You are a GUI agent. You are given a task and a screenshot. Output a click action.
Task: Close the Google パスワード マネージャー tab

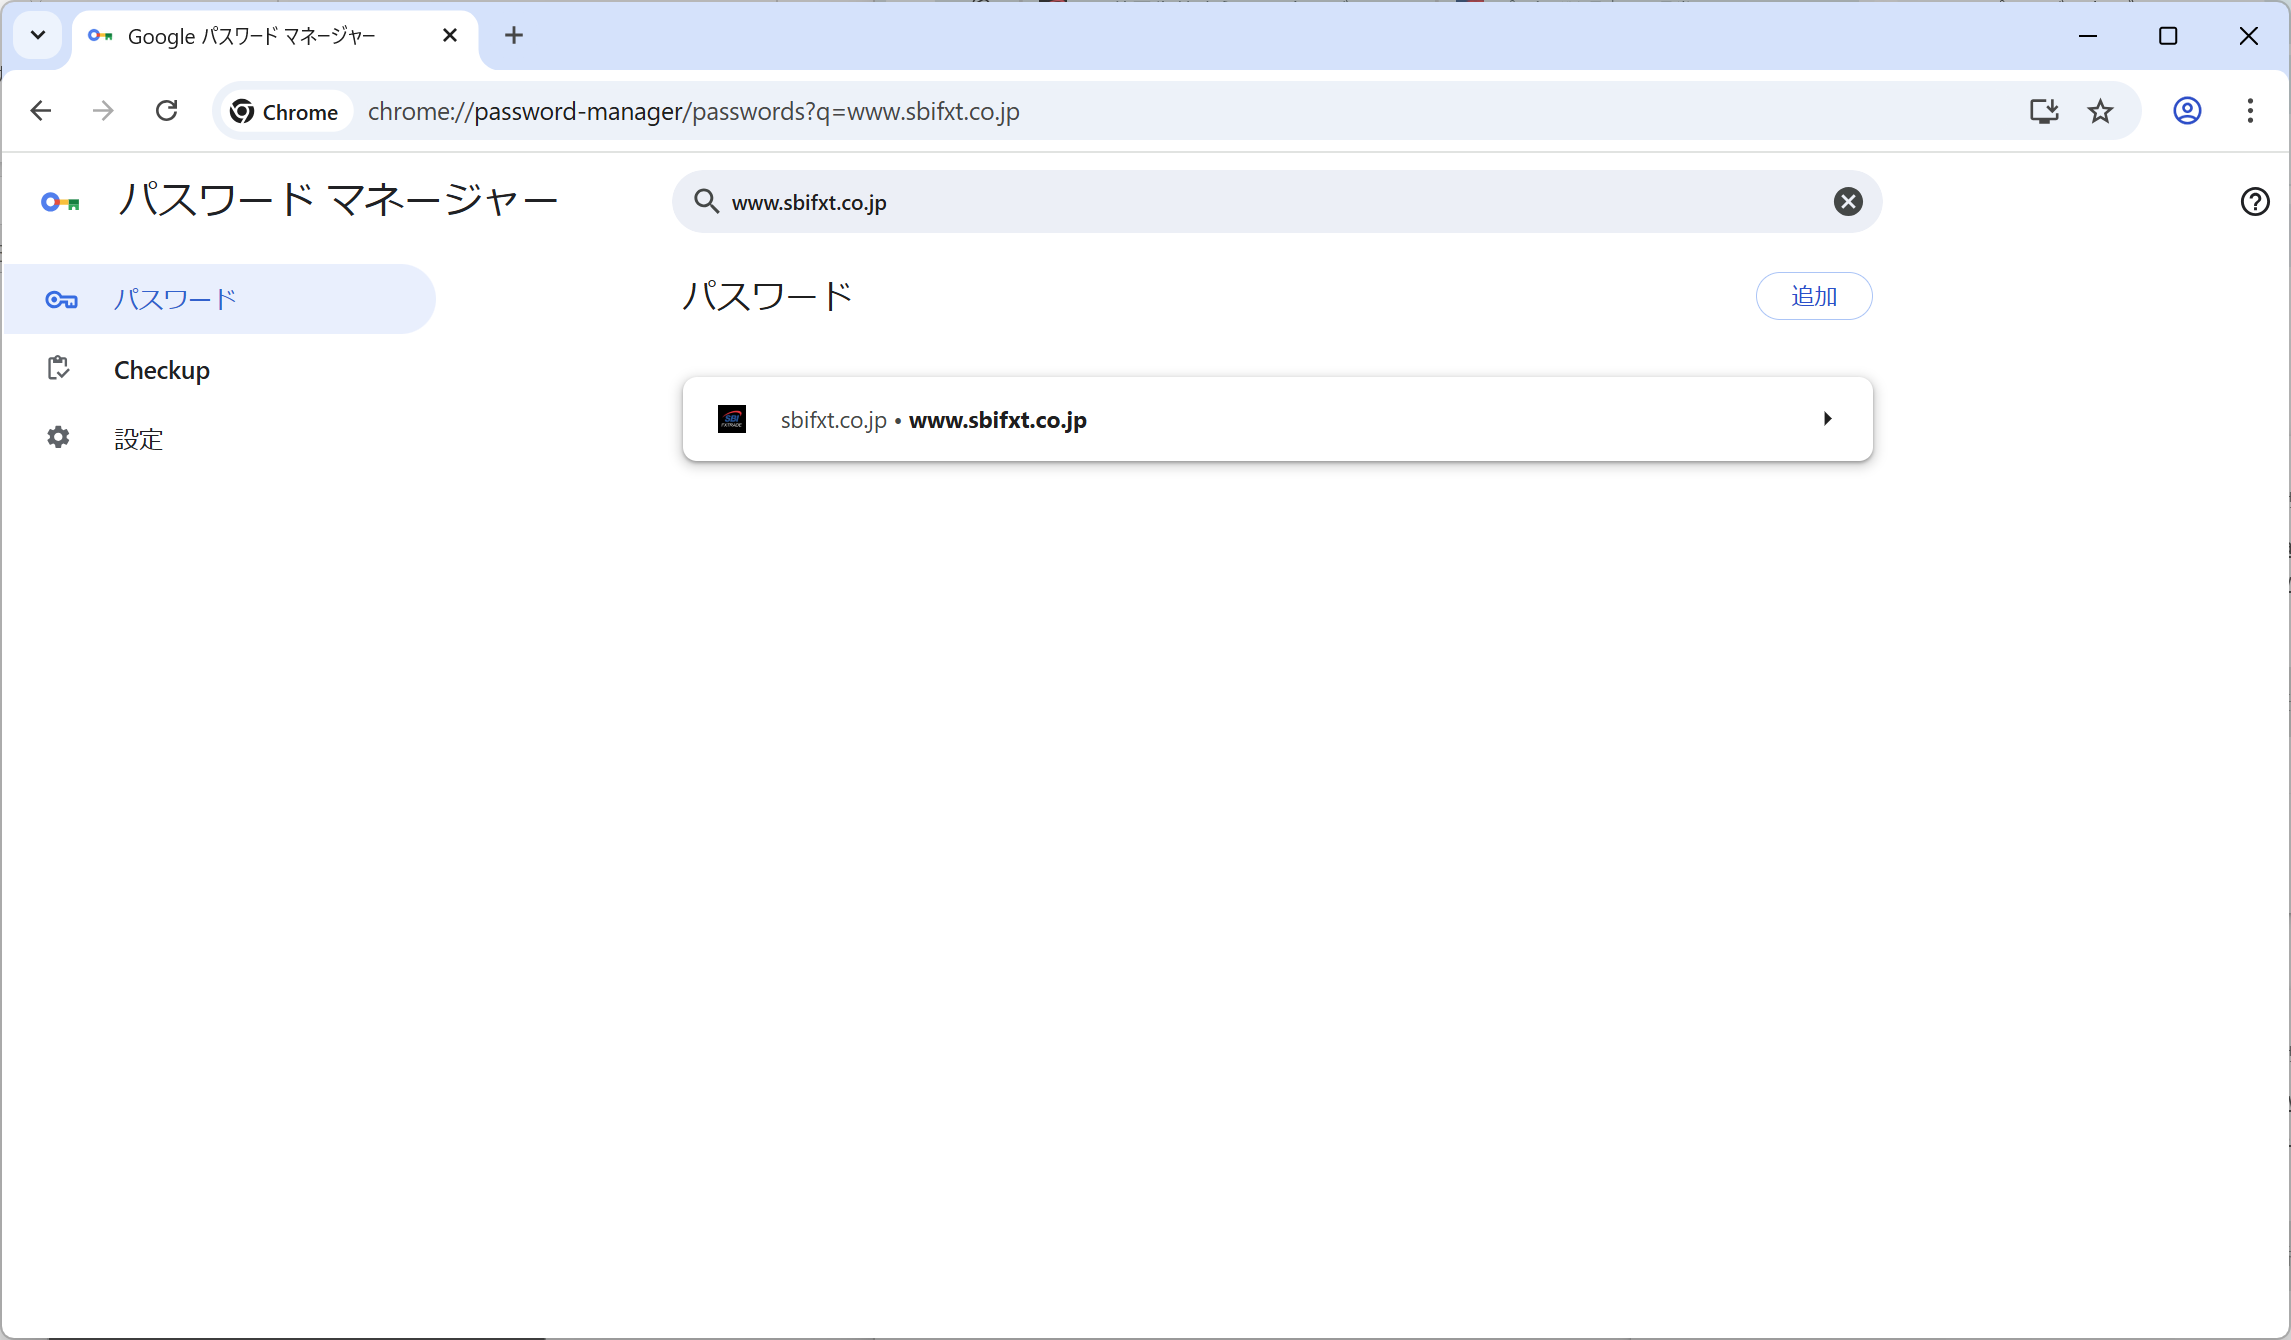(450, 35)
